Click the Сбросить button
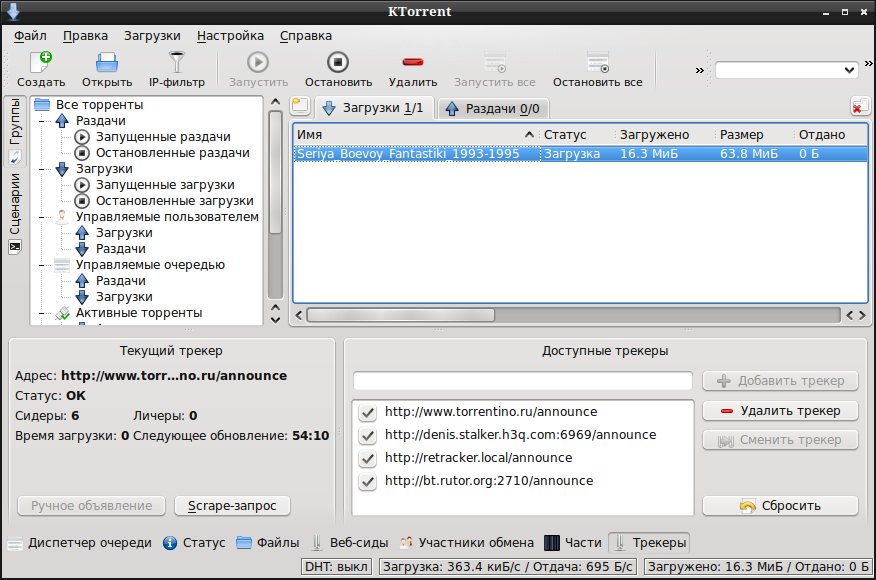Image resolution: width=876 pixels, height=580 pixels. [x=780, y=506]
